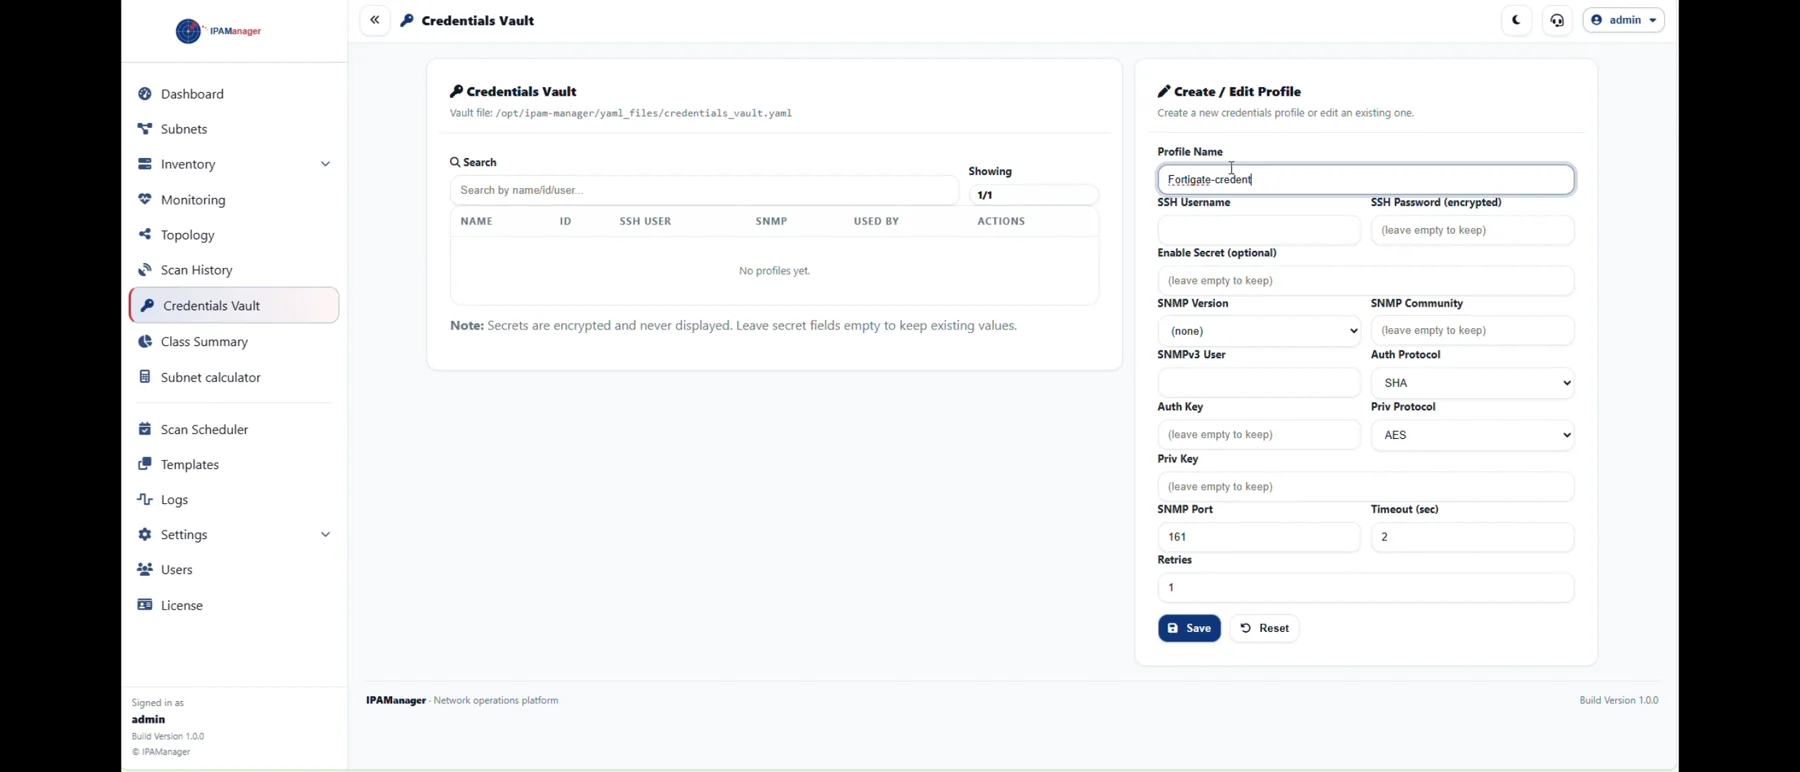Collapse sidebar with double-chevron button
The image size is (1800, 772).
[x=375, y=20]
